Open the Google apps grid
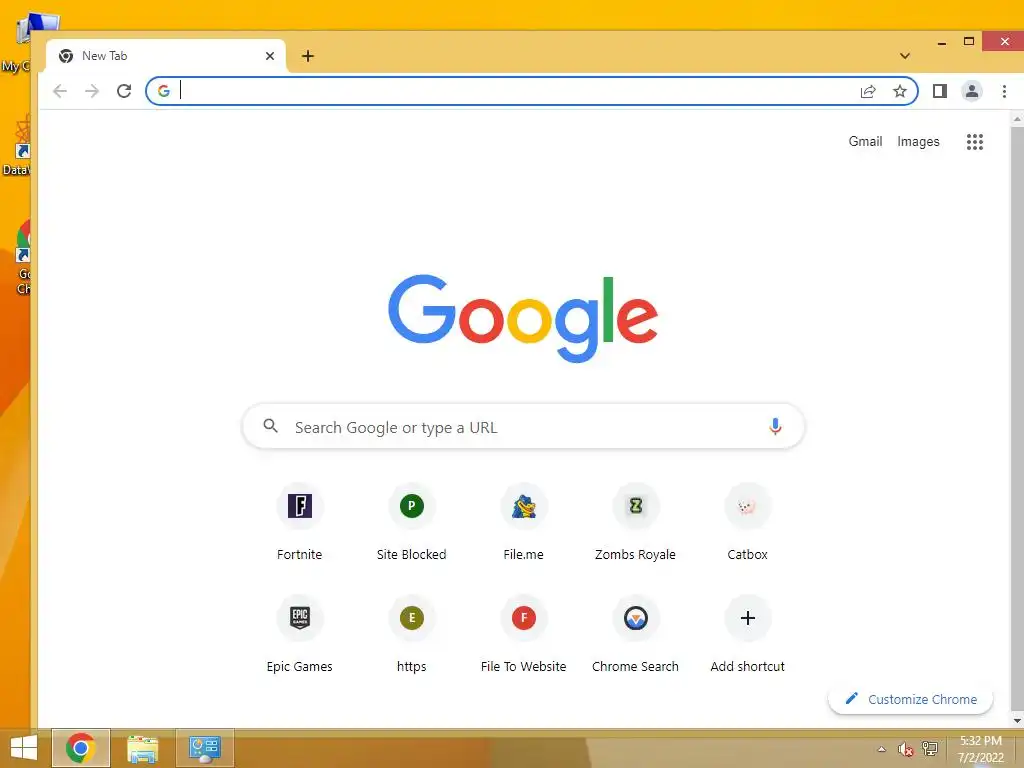 point(974,142)
